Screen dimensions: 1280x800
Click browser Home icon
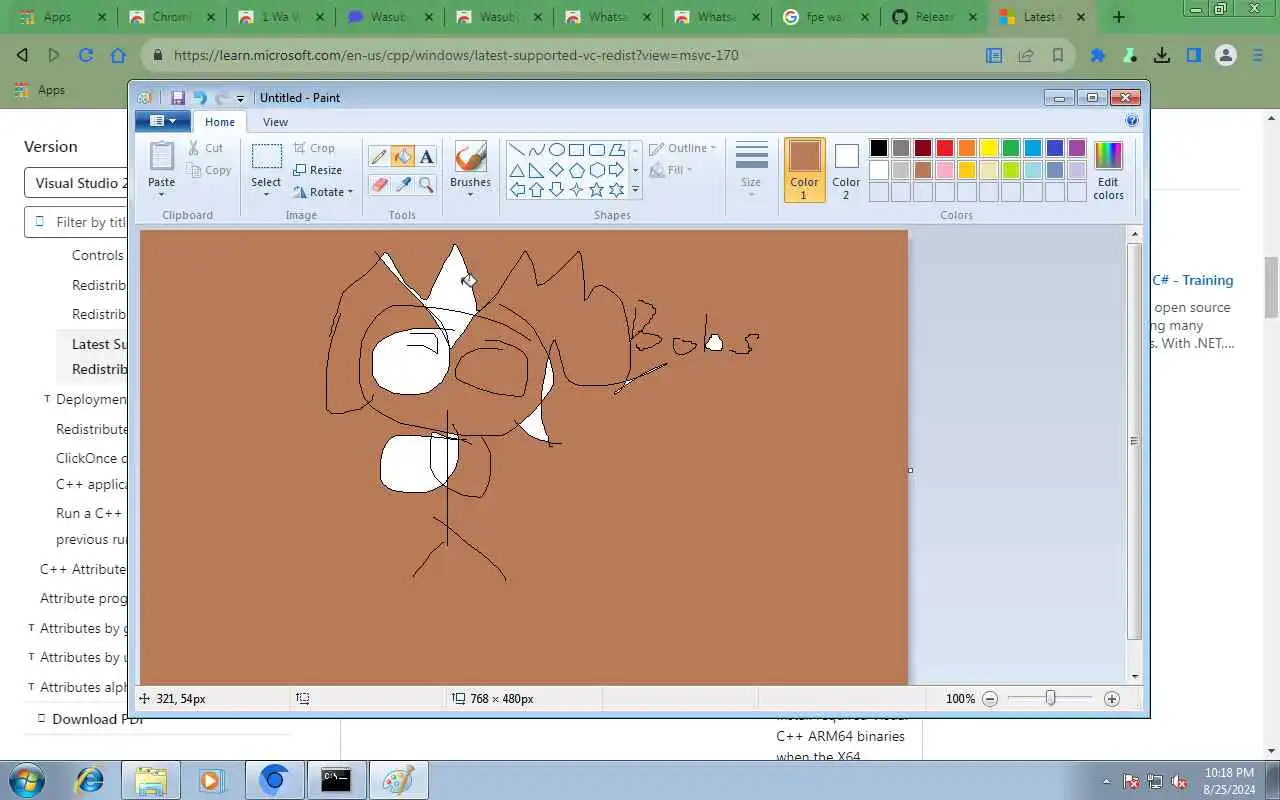118,56
